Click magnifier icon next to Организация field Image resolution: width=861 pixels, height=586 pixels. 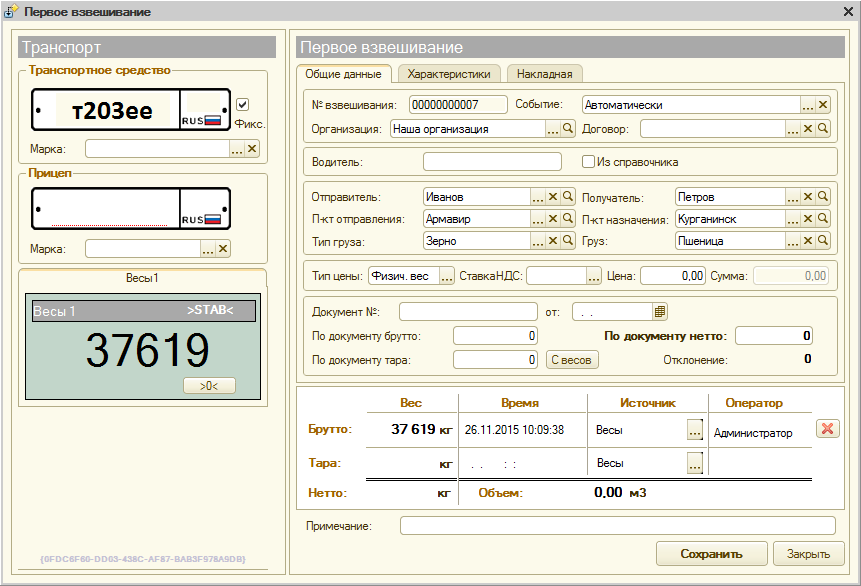568,129
